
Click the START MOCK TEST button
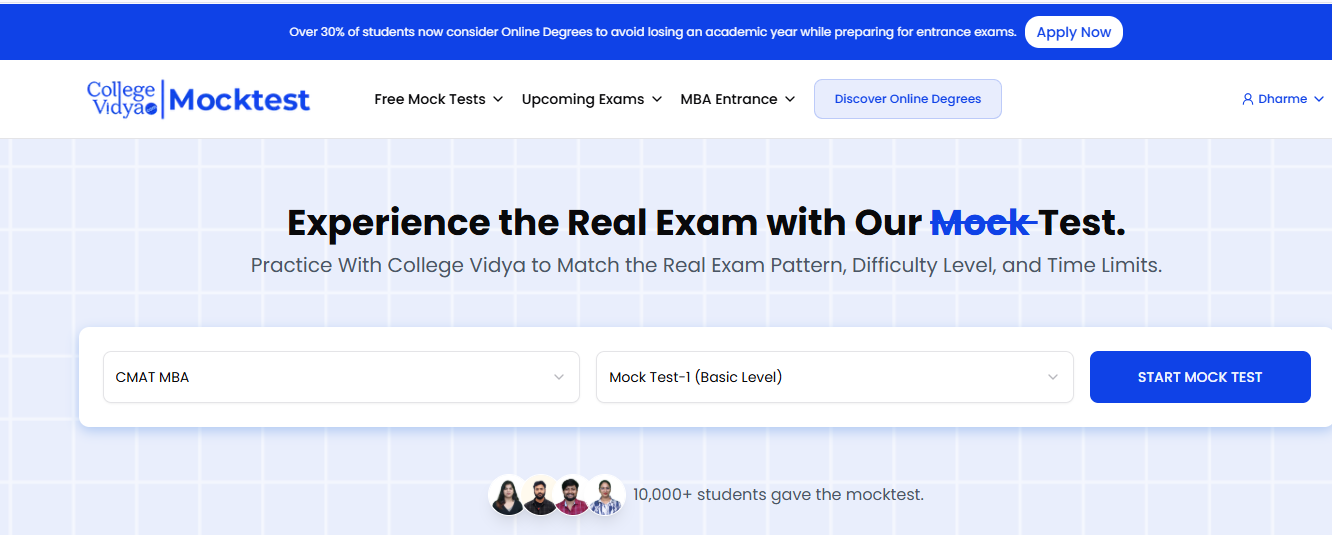(1200, 377)
